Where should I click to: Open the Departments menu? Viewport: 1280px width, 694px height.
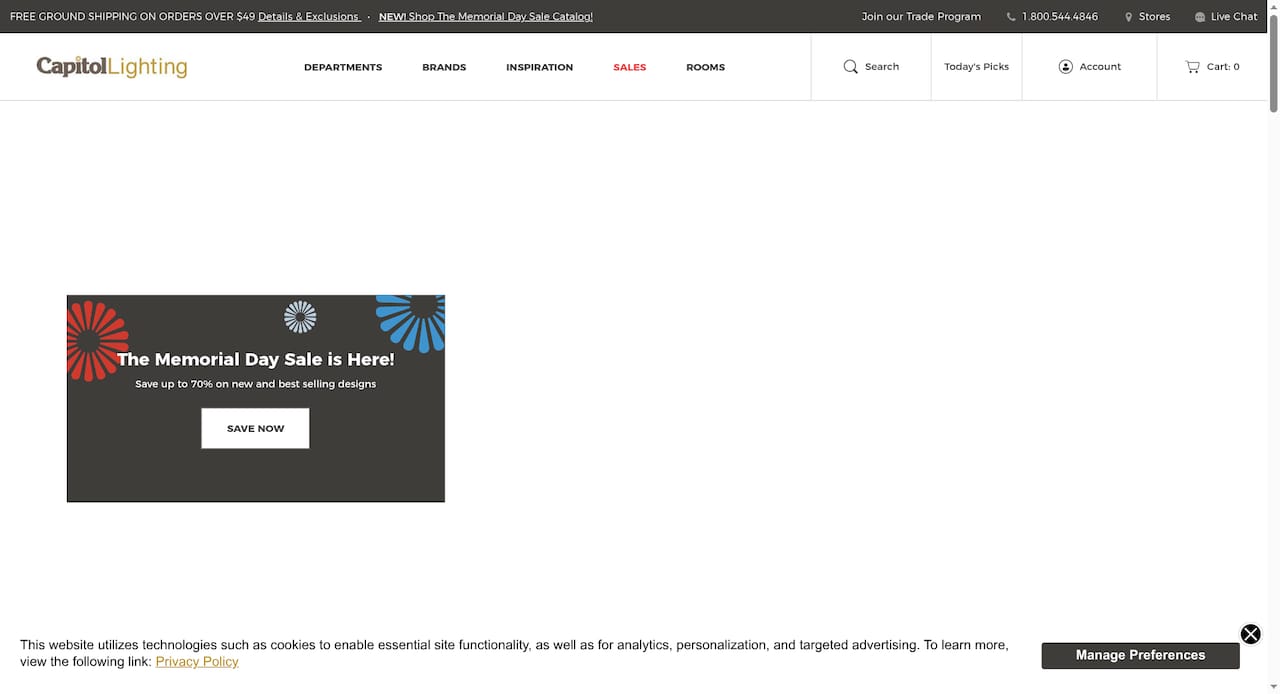tap(343, 67)
